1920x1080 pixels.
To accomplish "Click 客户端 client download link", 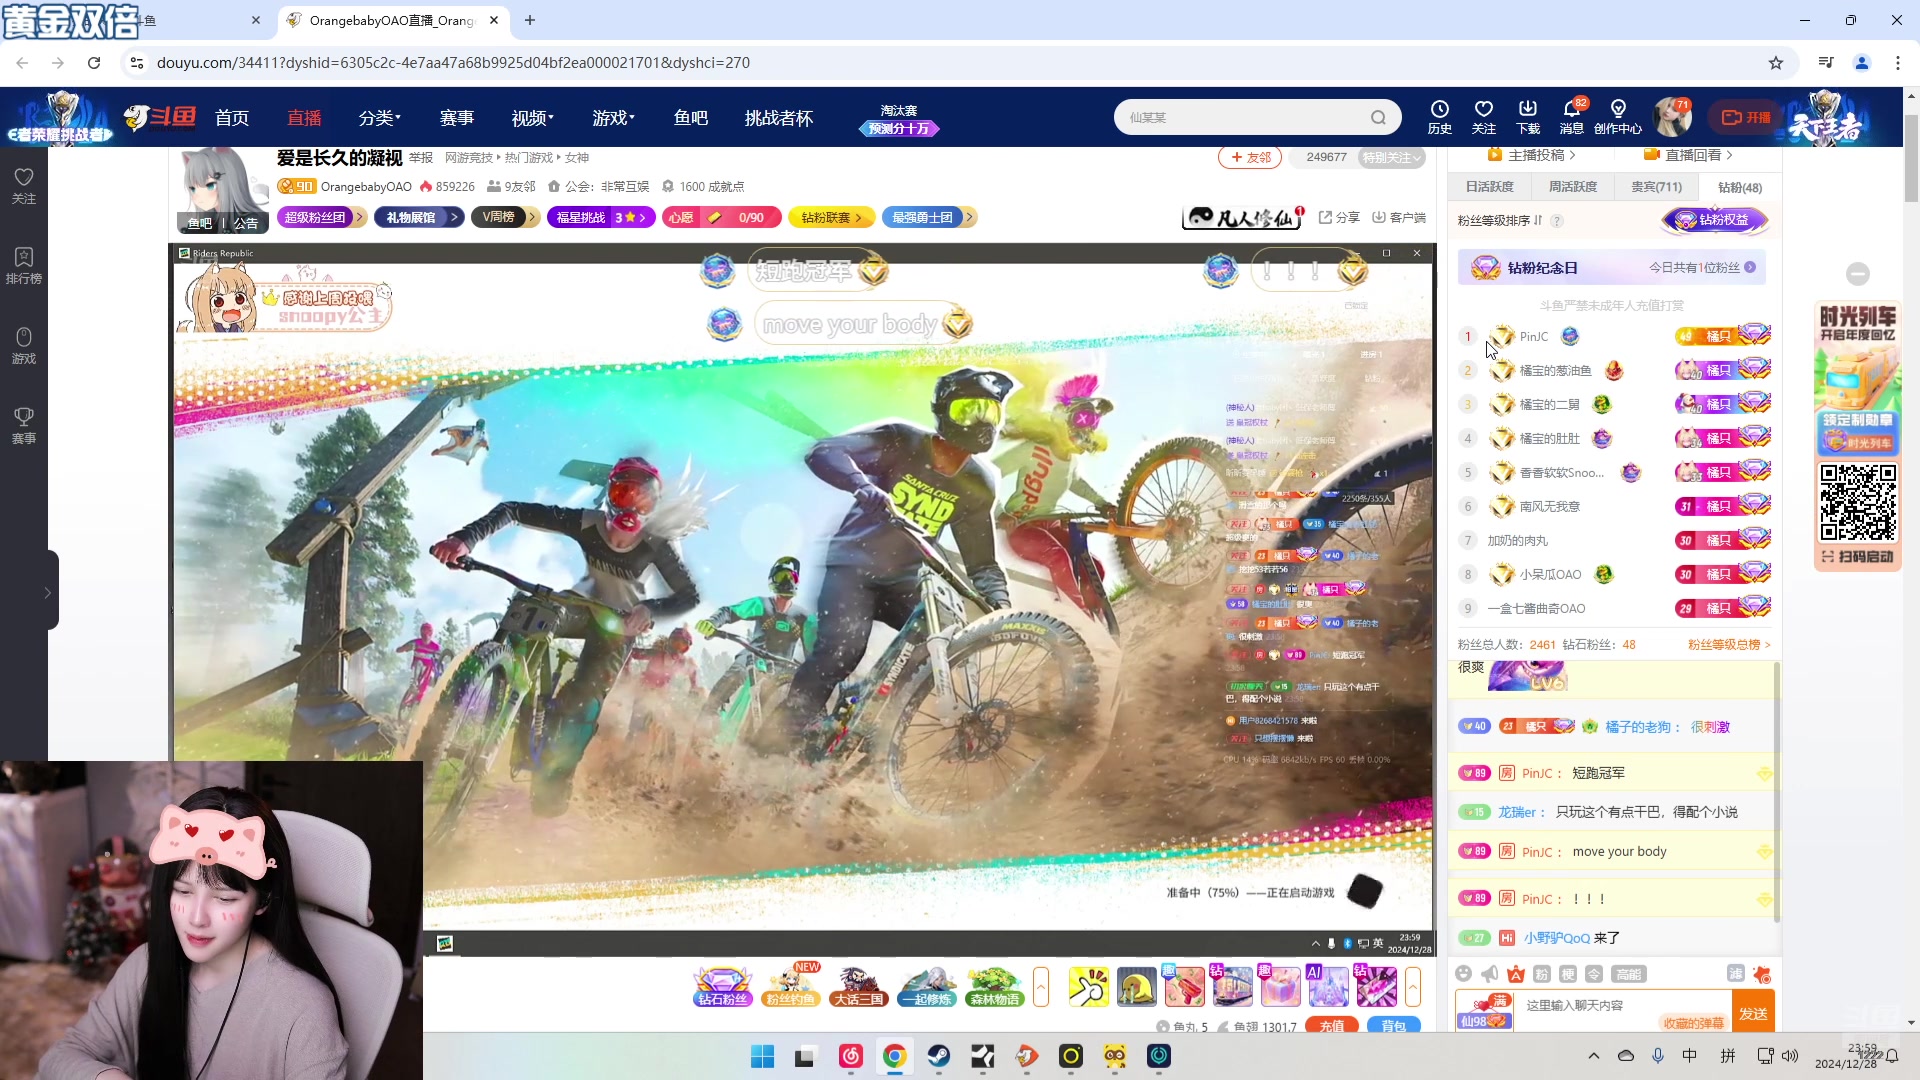I will pyautogui.click(x=1399, y=217).
